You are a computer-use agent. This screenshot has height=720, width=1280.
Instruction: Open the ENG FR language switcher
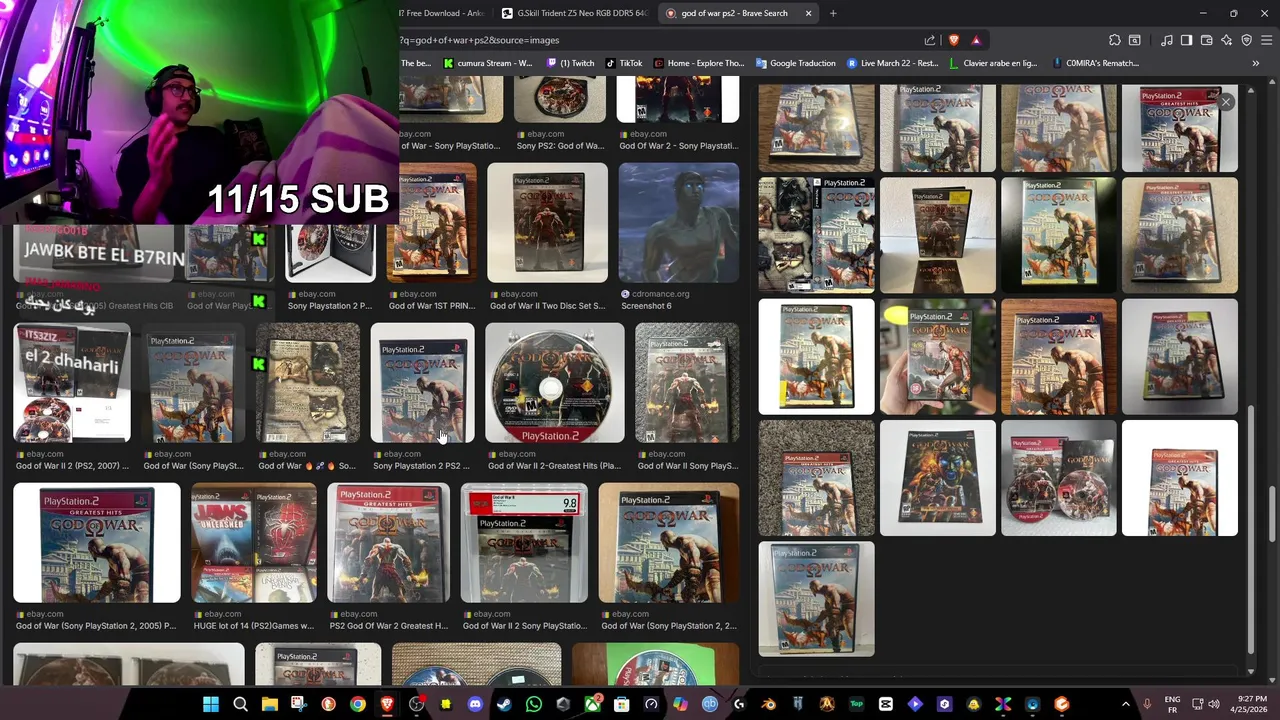pos(1172,704)
